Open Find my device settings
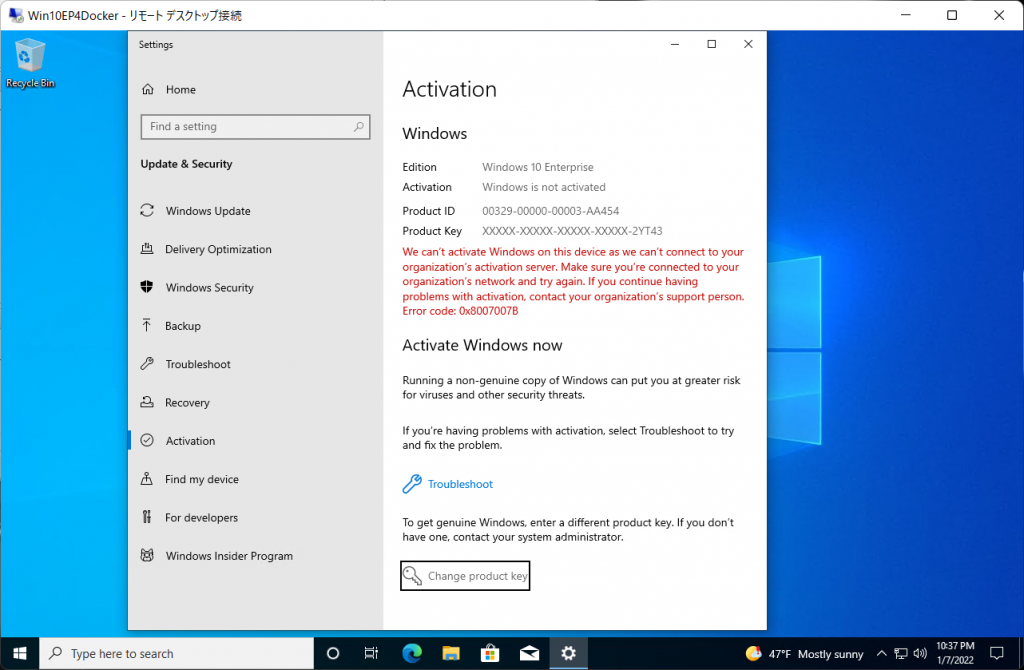This screenshot has height=670, width=1024. pyautogui.click(x=201, y=479)
